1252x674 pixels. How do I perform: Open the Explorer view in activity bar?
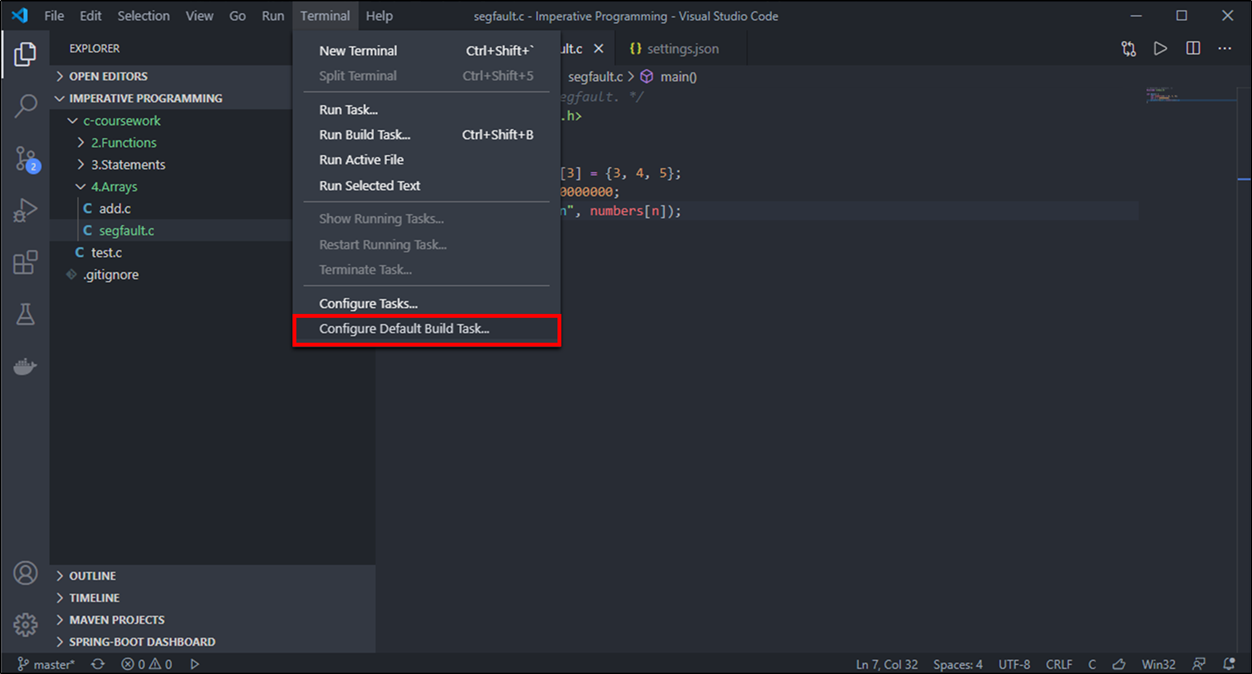tap(25, 54)
